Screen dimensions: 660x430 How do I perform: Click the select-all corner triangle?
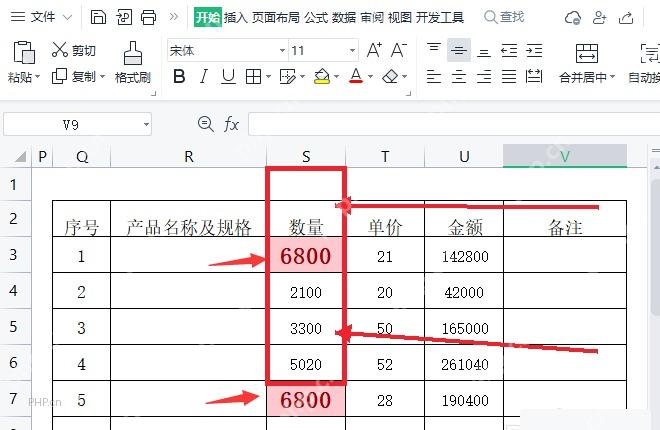tap(20, 157)
